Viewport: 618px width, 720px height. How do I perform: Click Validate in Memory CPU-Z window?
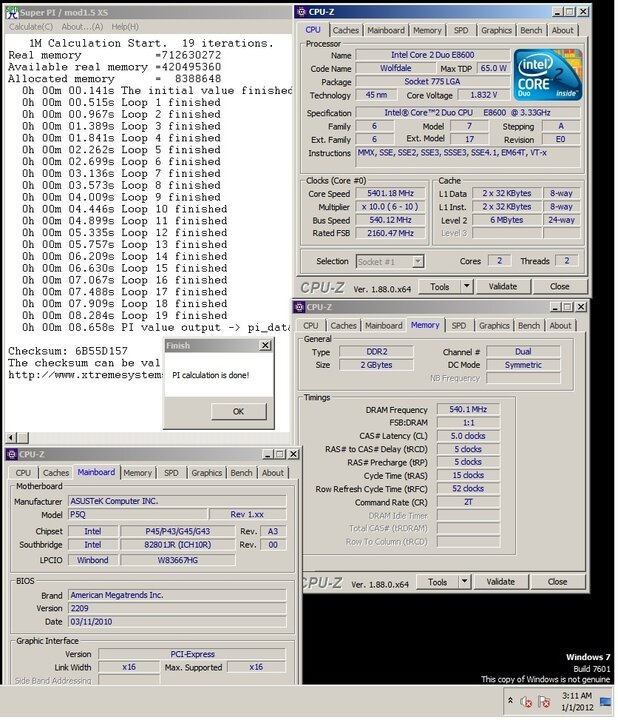point(500,582)
